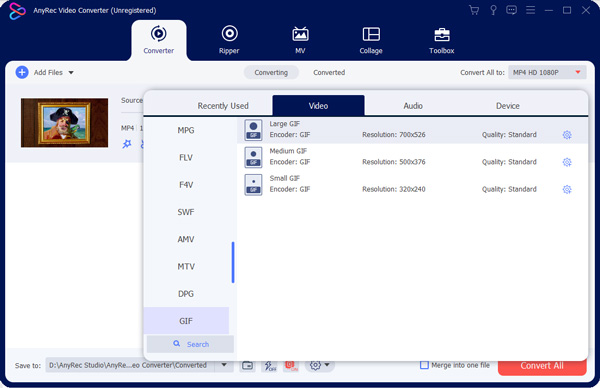Click the magnifier Search icon

click(176, 344)
